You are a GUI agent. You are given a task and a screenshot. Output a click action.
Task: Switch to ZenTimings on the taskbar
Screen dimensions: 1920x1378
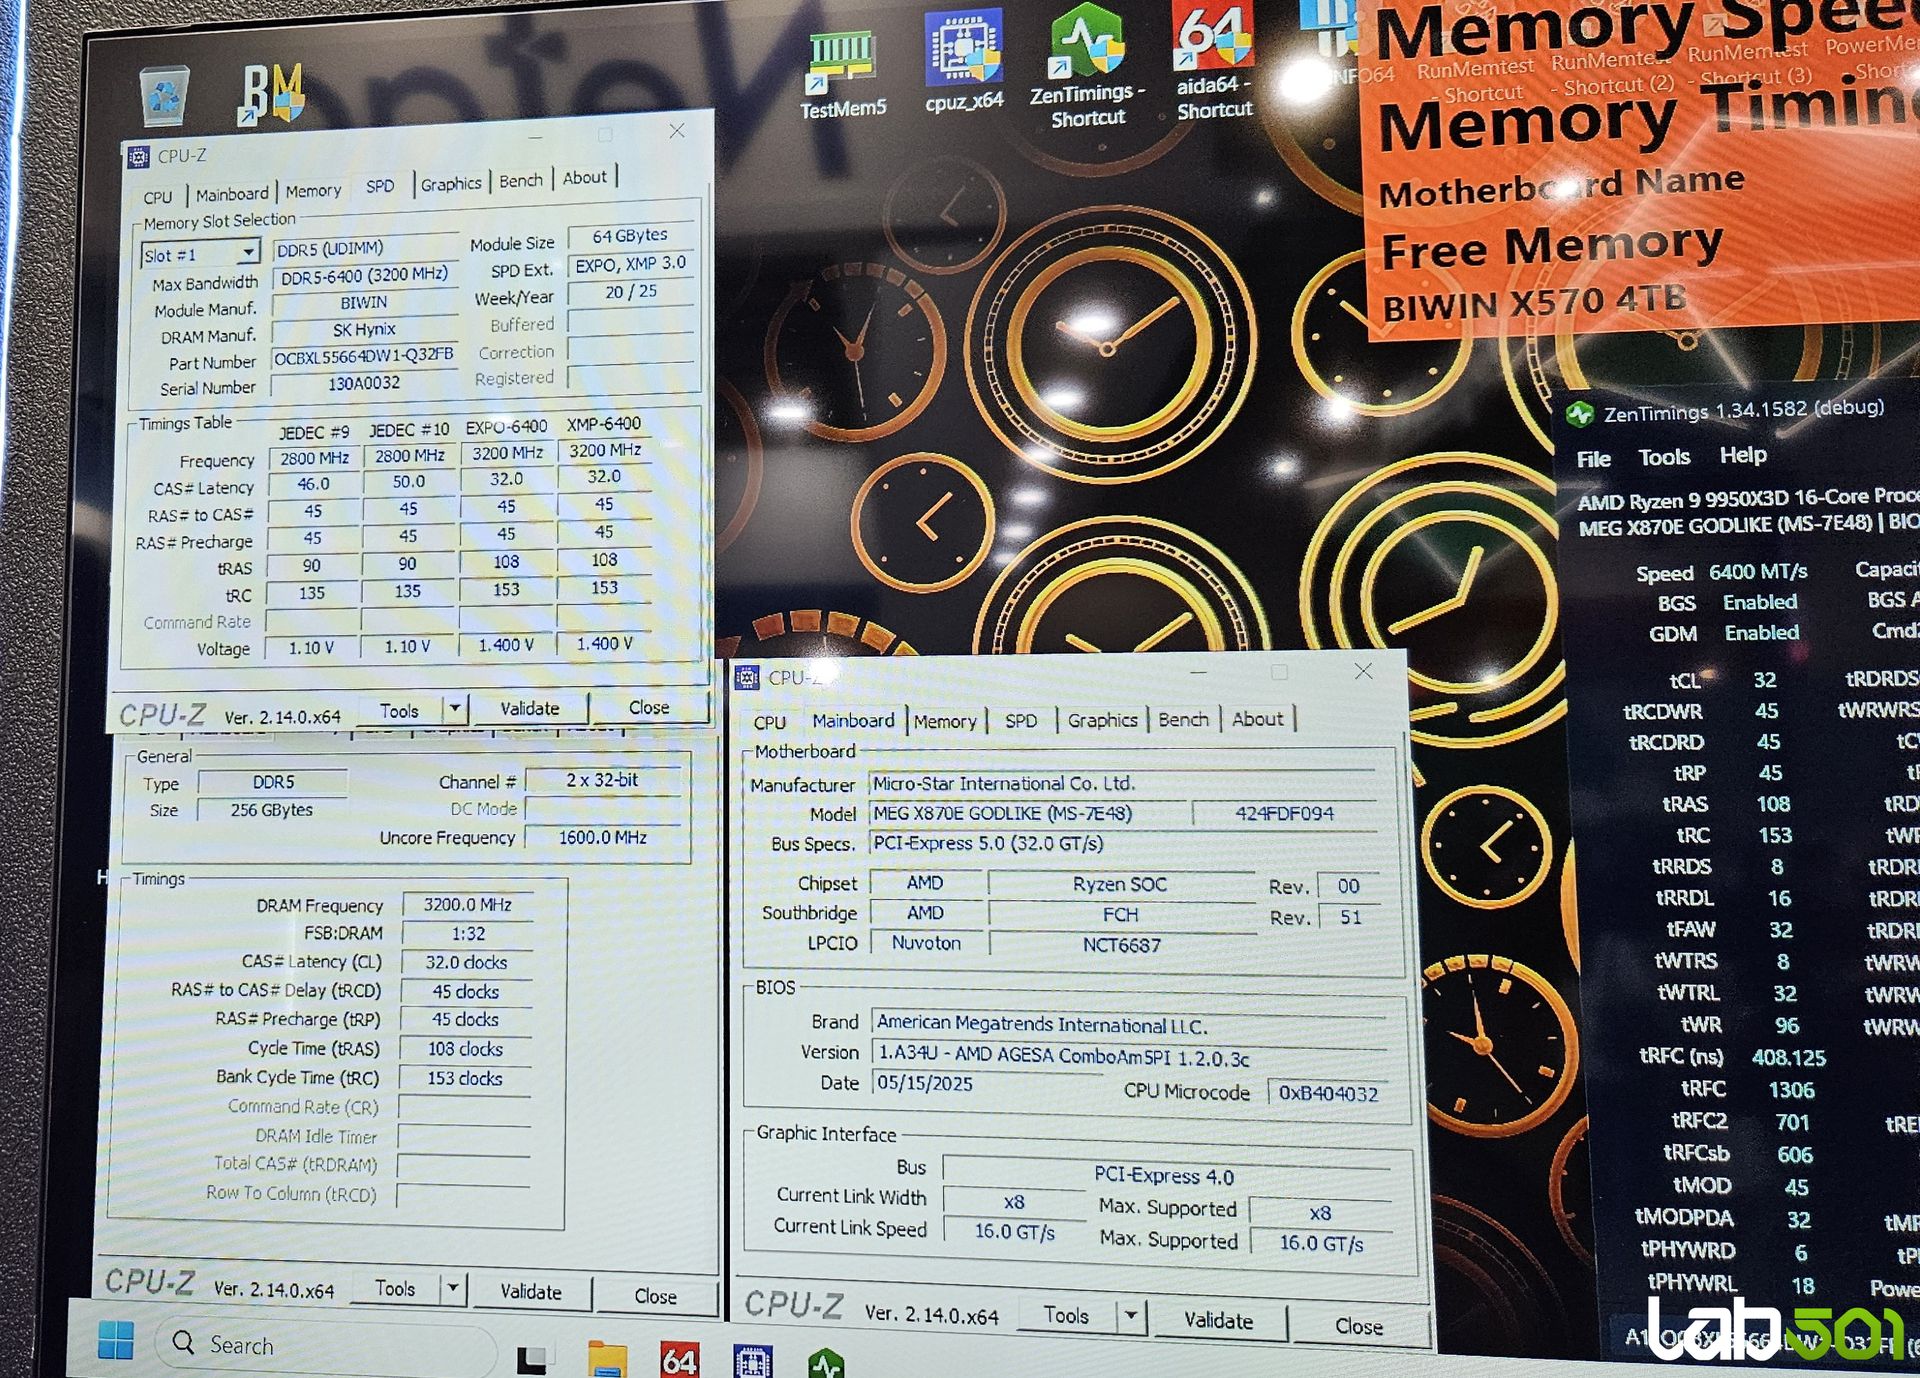[x=826, y=1363]
